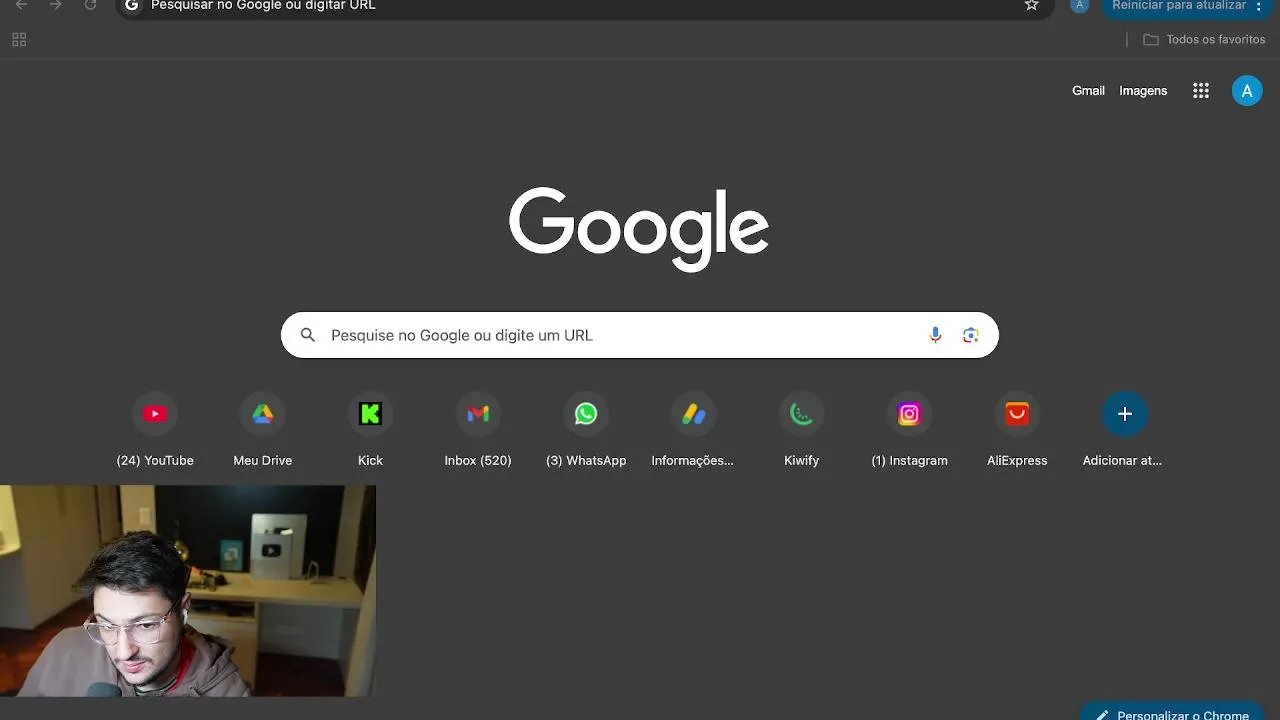This screenshot has height=720, width=1280.
Task: Click the "(24) YouTube" label
Action: (155, 461)
